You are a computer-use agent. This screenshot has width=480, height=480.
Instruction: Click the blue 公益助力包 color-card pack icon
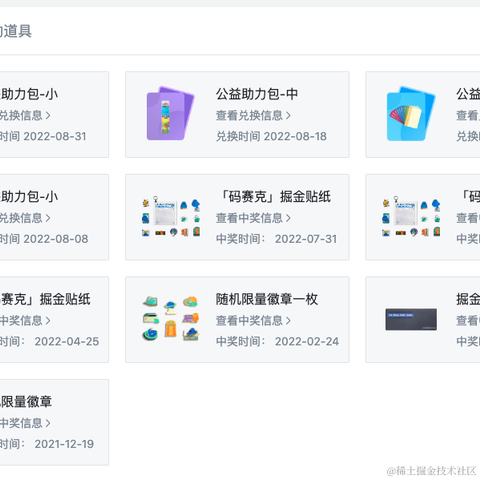click(x=411, y=114)
